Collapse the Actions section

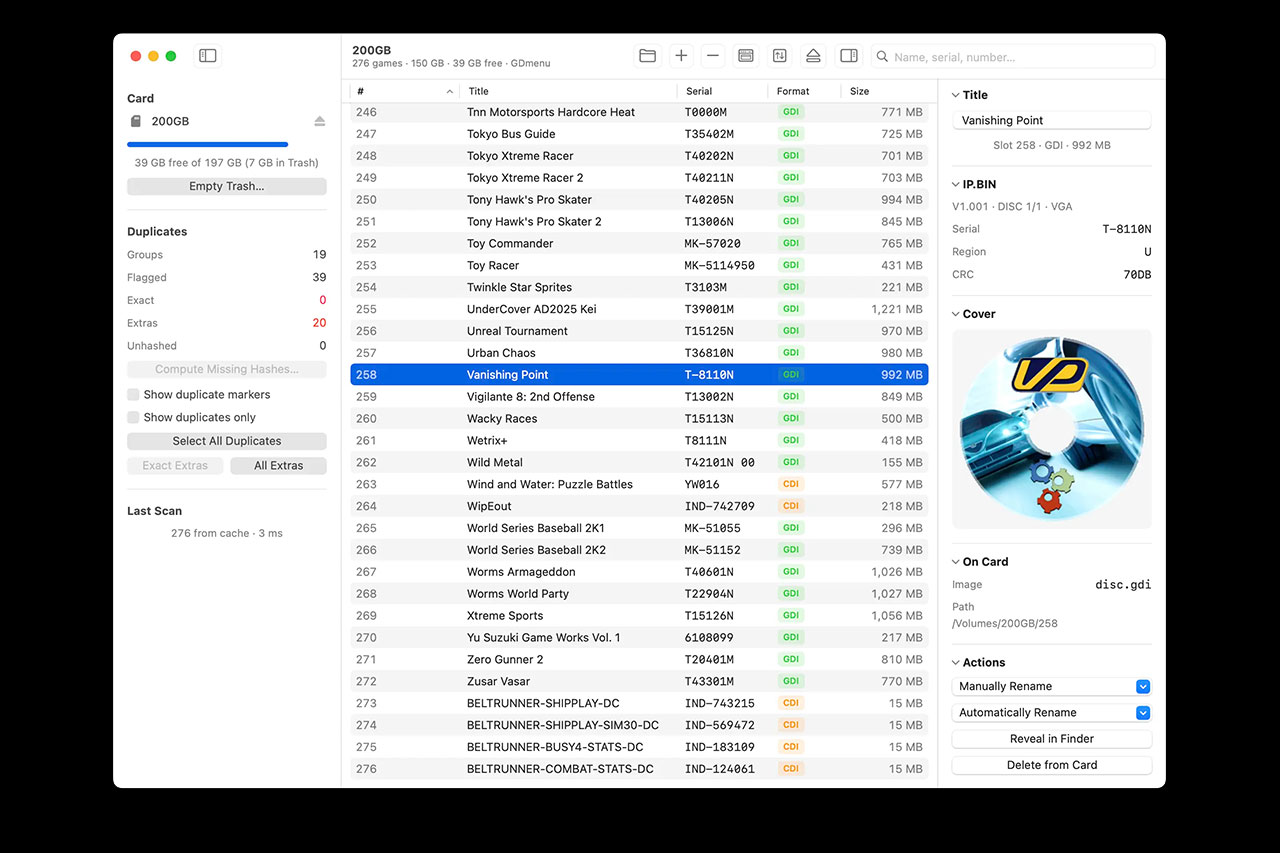pyautogui.click(x=955, y=663)
